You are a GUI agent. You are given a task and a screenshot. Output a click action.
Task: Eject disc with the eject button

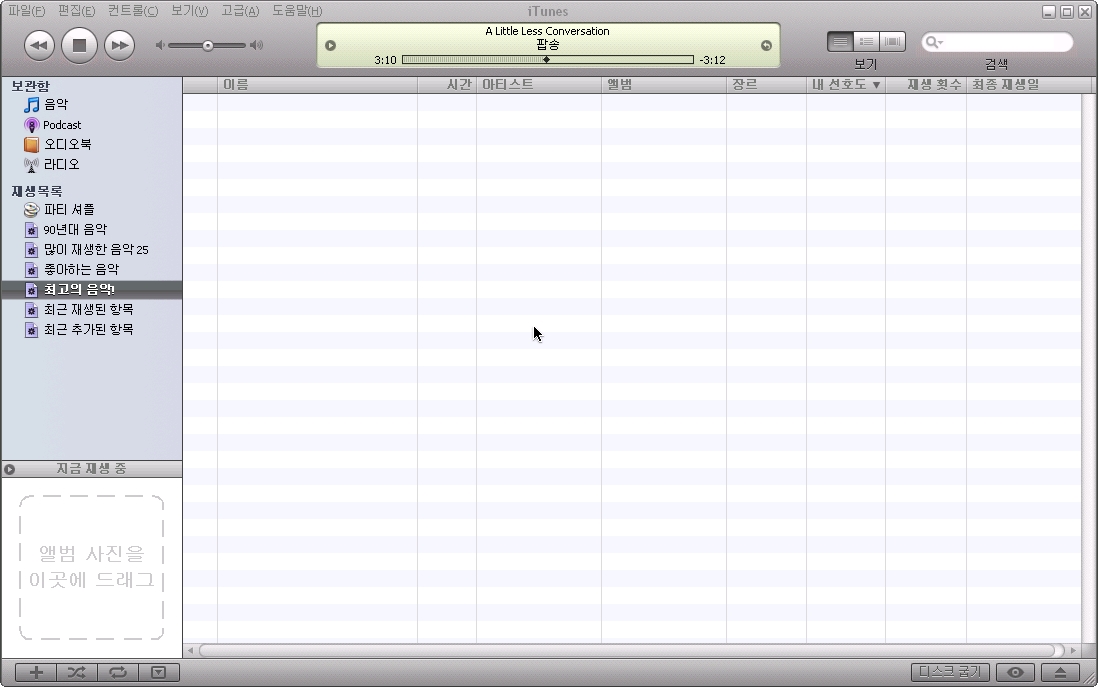tap(1061, 672)
